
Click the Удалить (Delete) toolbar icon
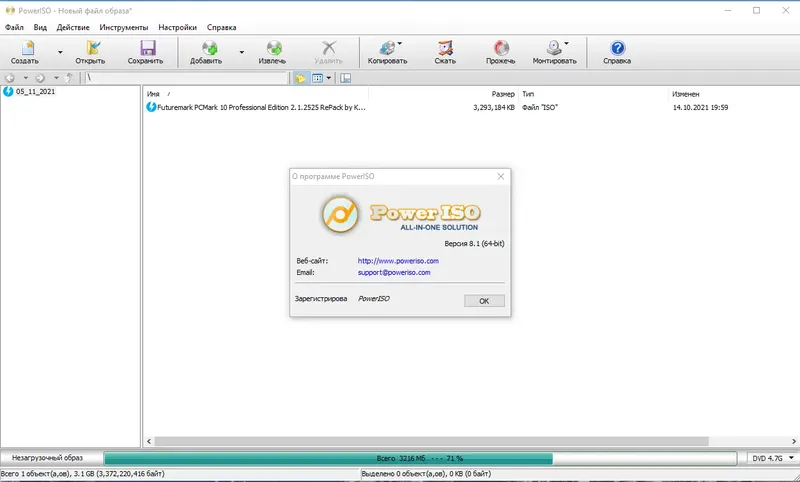point(329,52)
